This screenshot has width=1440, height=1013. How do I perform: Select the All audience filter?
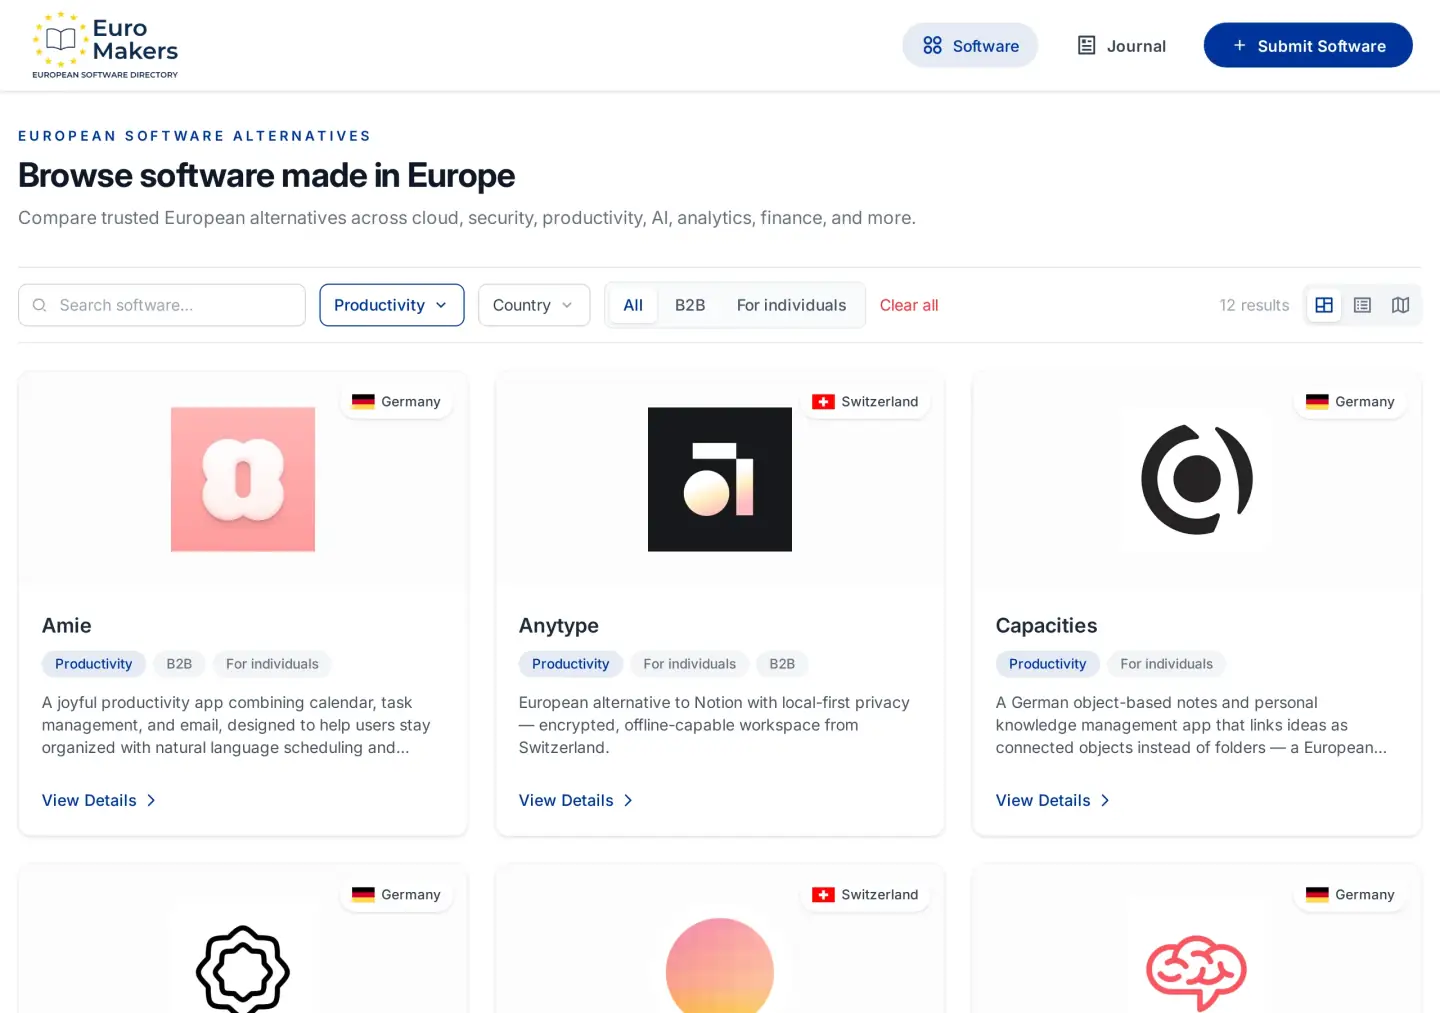click(x=633, y=305)
